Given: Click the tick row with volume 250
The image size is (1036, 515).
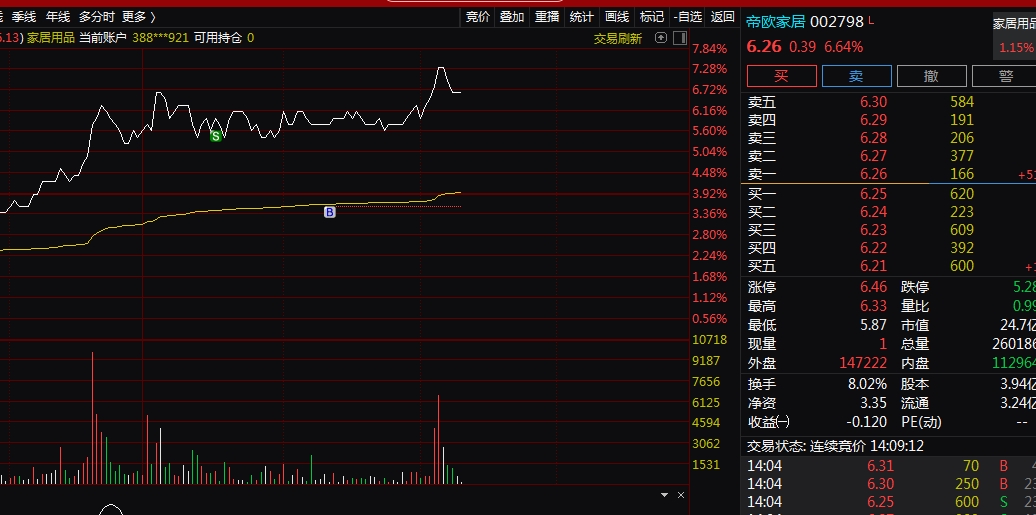Looking at the screenshot, I should 891,483.
